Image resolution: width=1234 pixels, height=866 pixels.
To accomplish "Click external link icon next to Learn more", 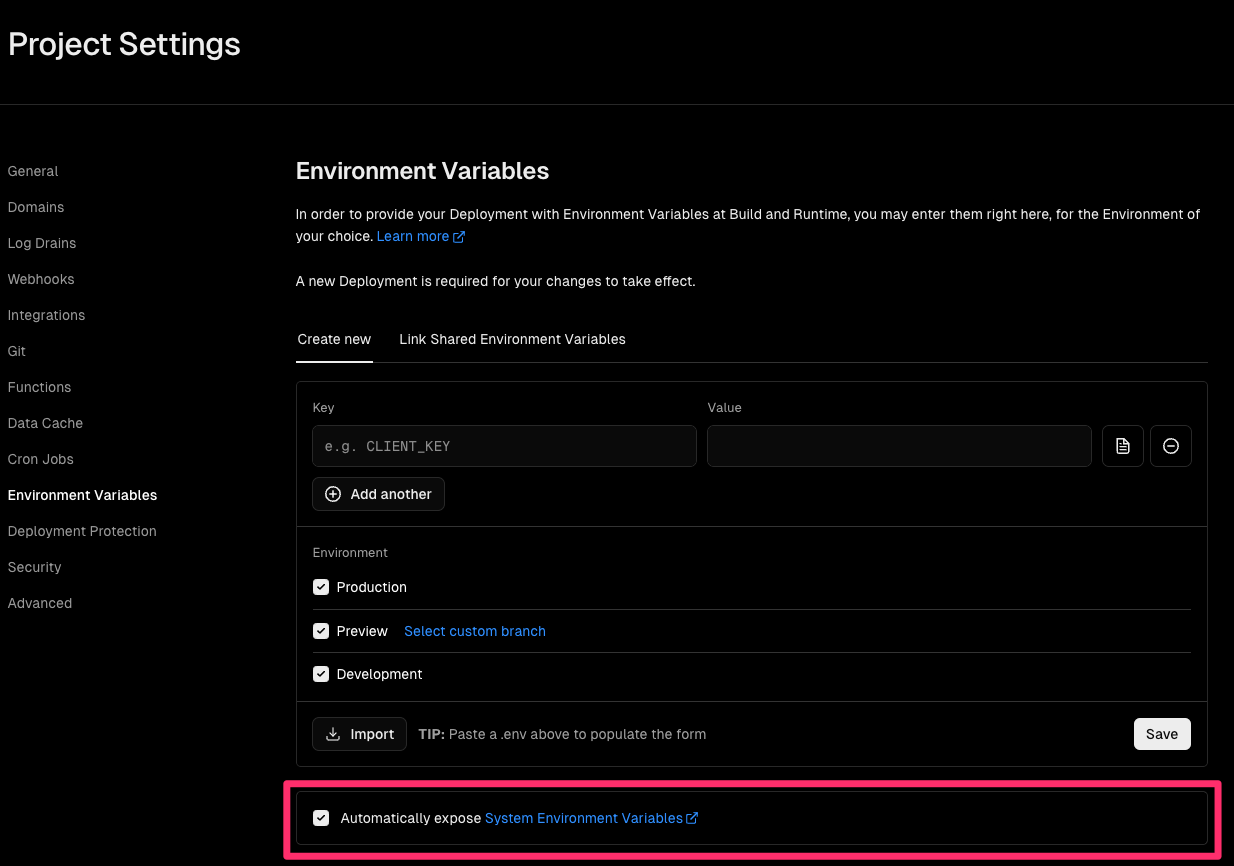I will point(459,237).
